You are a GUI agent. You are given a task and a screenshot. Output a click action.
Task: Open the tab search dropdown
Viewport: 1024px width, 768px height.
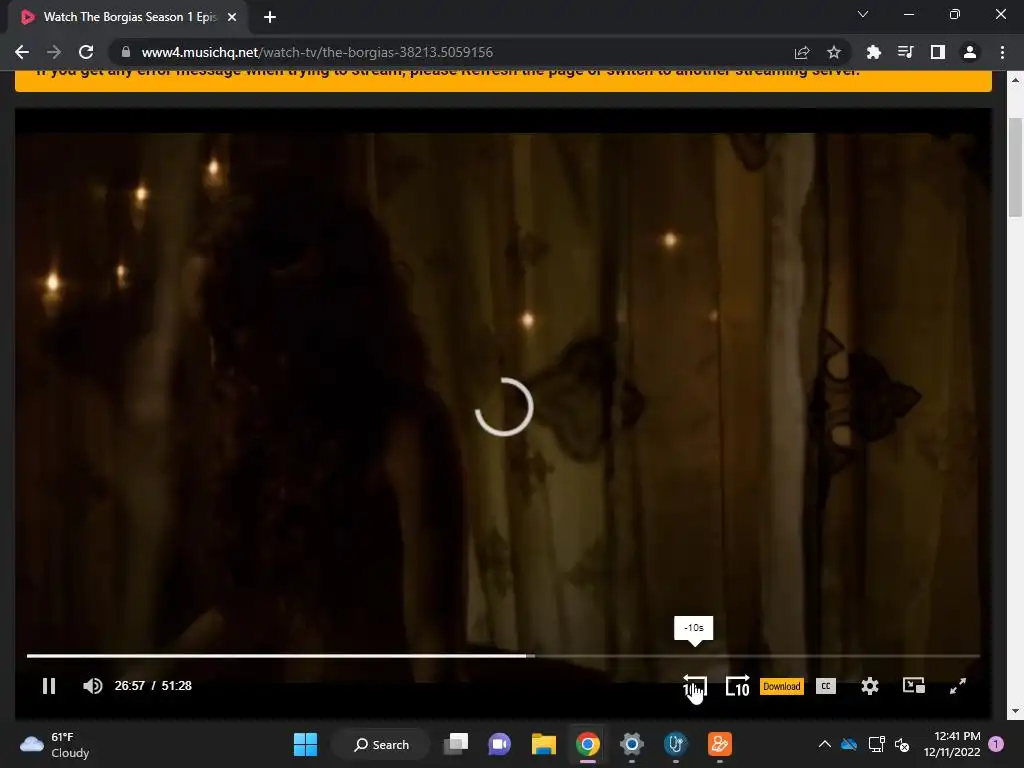click(863, 14)
